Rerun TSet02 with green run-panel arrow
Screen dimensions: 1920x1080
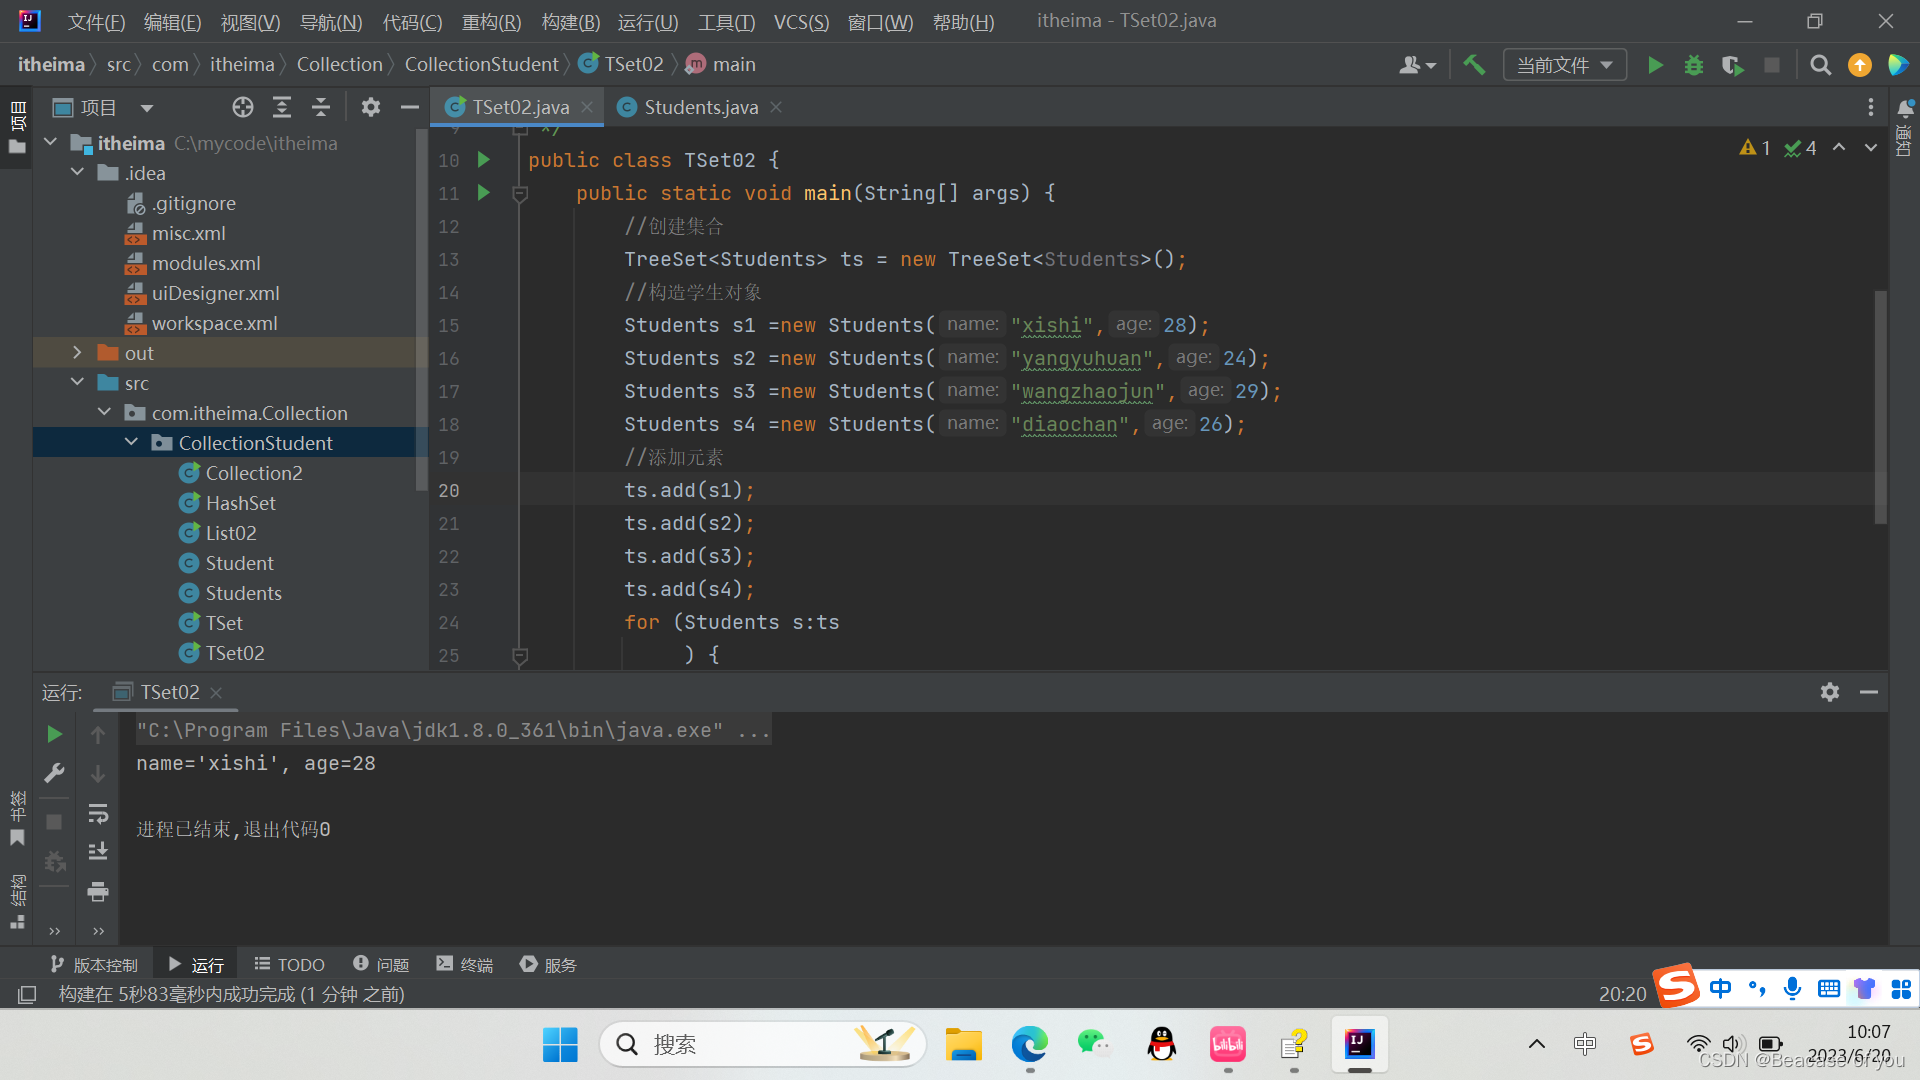point(54,734)
